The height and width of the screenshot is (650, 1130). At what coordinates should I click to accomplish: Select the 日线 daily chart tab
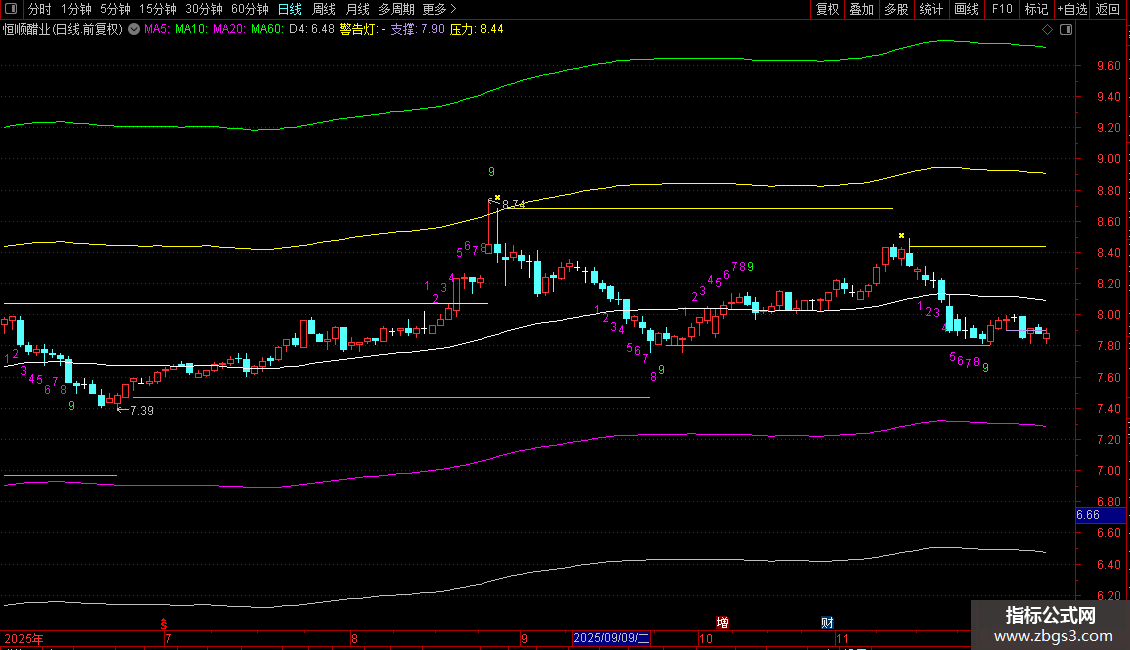pyautogui.click(x=290, y=9)
